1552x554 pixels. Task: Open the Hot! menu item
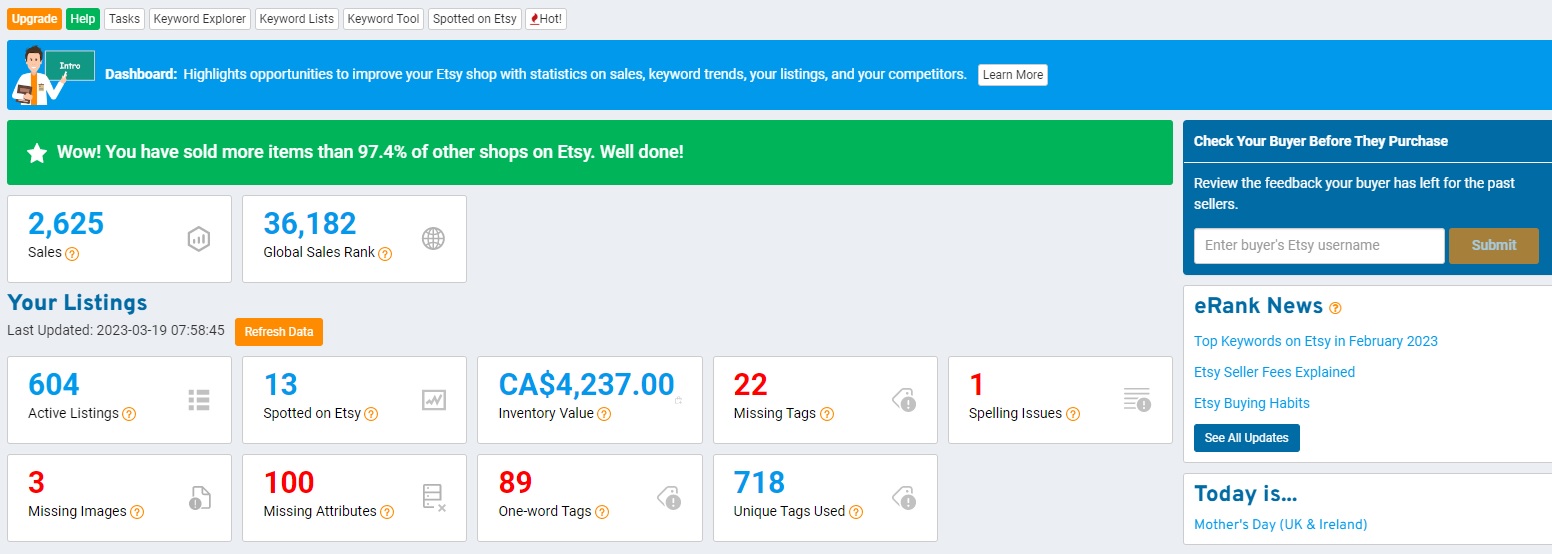click(x=546, y=19)
